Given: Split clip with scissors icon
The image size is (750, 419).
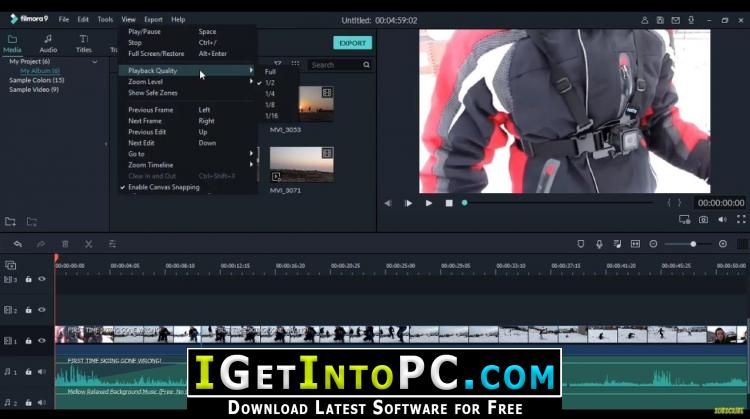Looking at the screenshot, I should click(x=88, y=244).
